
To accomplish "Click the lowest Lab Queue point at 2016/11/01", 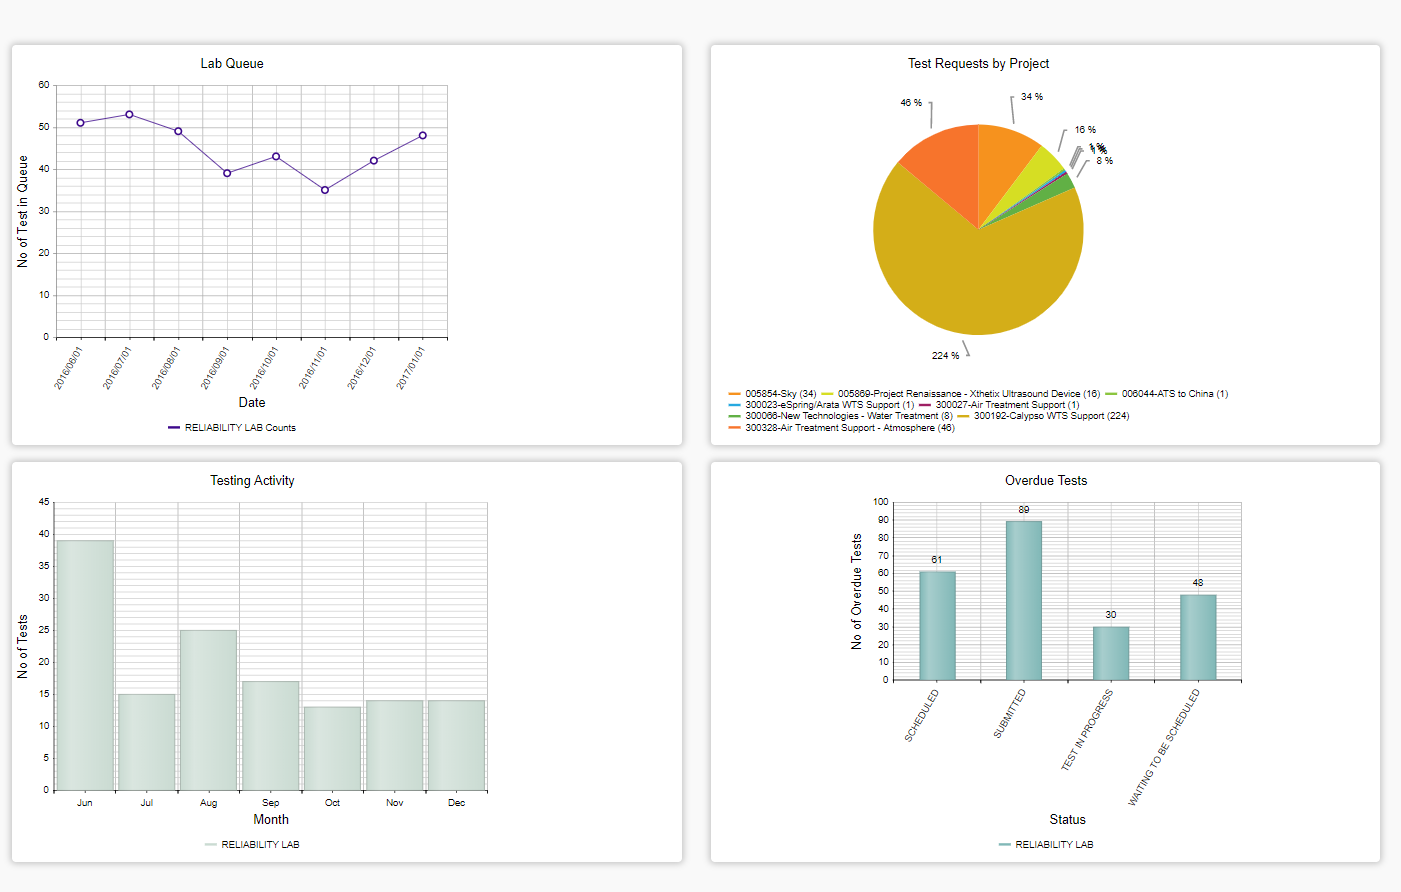I will (325, 190).
